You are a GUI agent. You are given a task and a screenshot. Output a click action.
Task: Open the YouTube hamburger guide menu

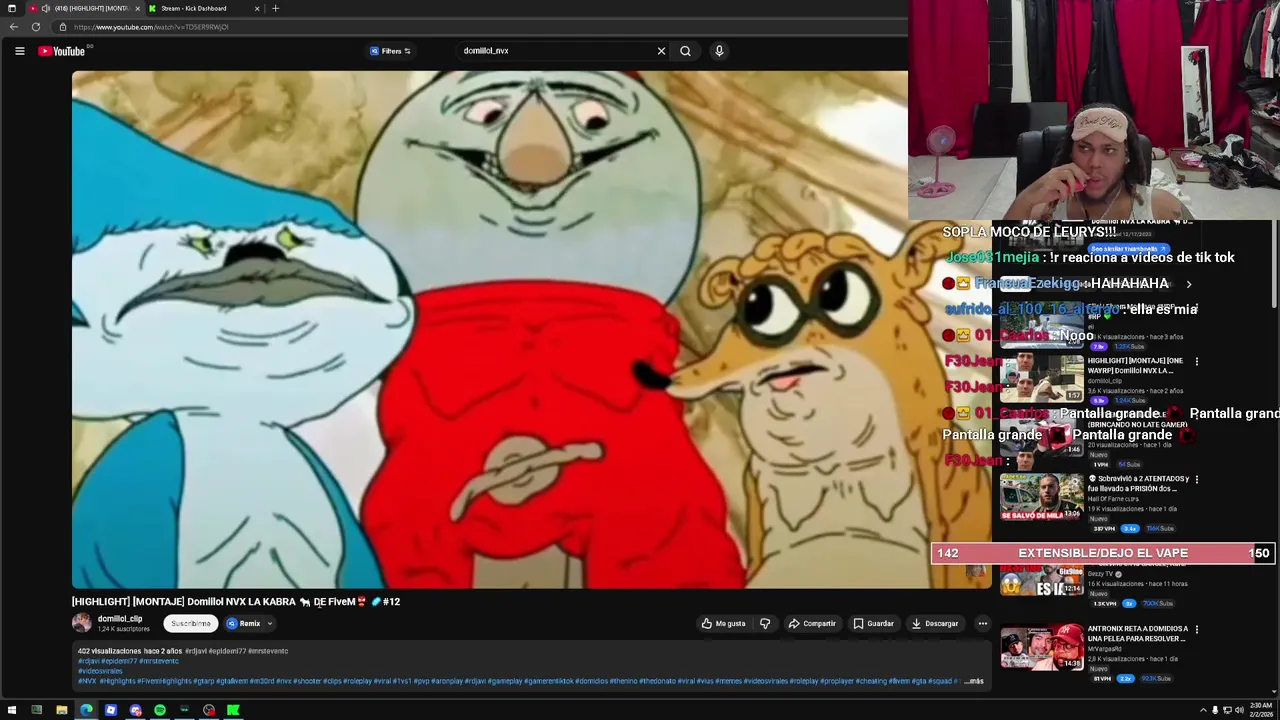pos(19,51)
